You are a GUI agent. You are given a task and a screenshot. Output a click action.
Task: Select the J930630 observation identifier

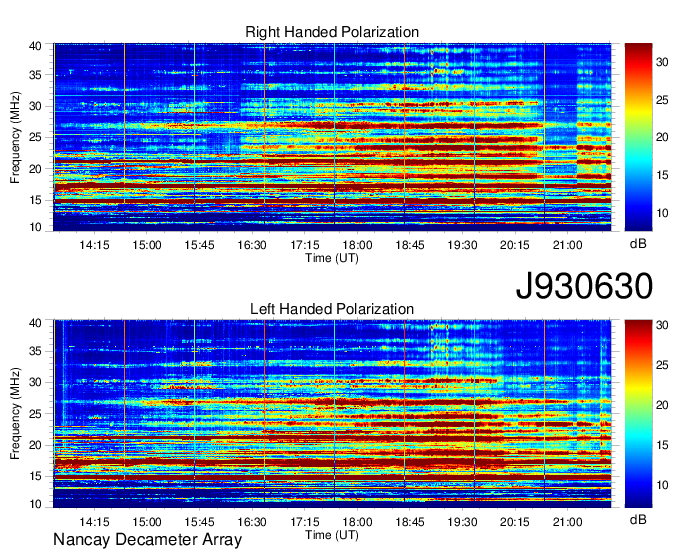(584, 286)
